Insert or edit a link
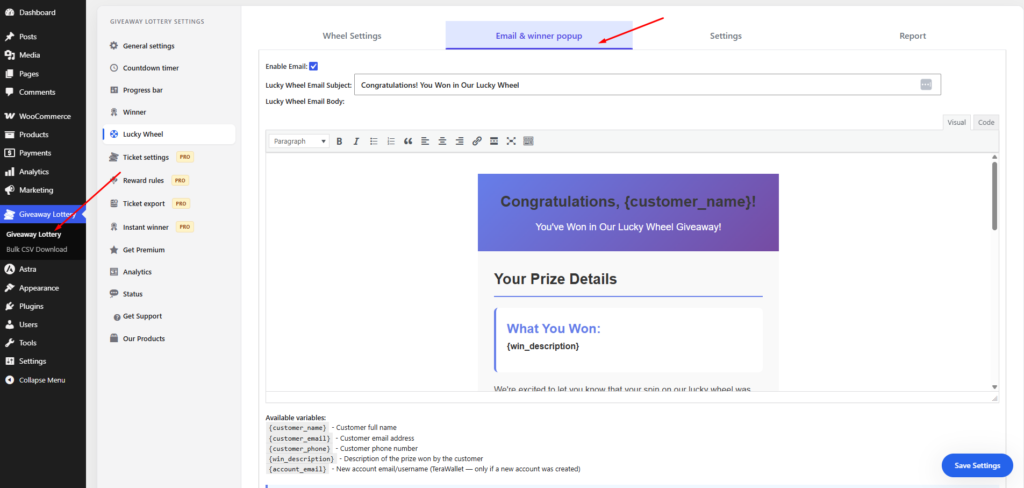 click(477, 141)
